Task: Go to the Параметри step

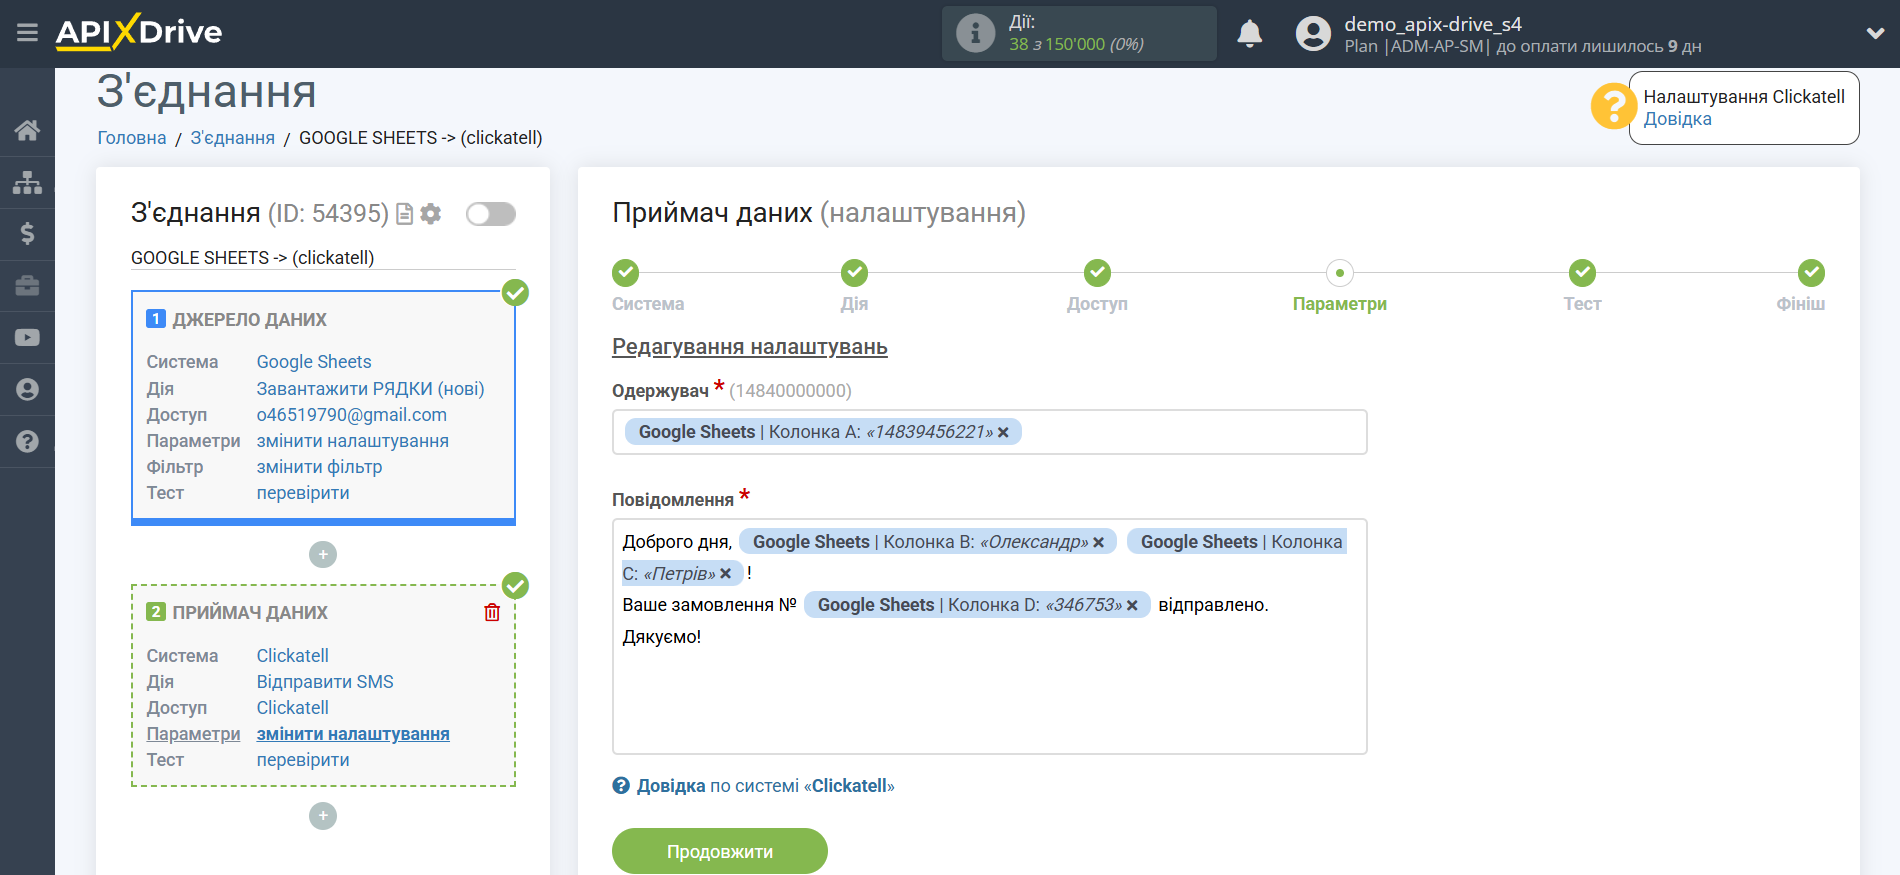Action: click(x=1340, y=272)
